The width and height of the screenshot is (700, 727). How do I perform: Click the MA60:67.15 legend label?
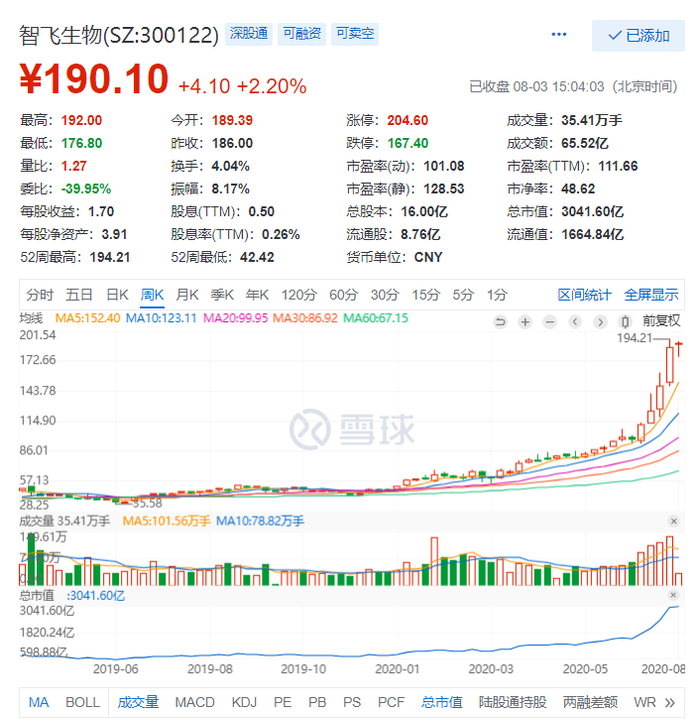tap(375, 318)
